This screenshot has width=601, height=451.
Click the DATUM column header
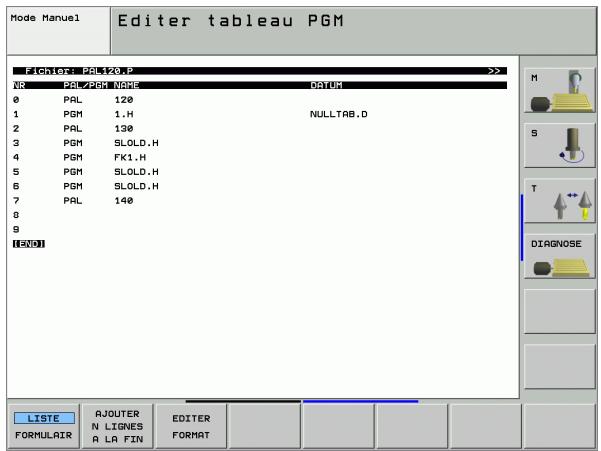click(326, 85)
